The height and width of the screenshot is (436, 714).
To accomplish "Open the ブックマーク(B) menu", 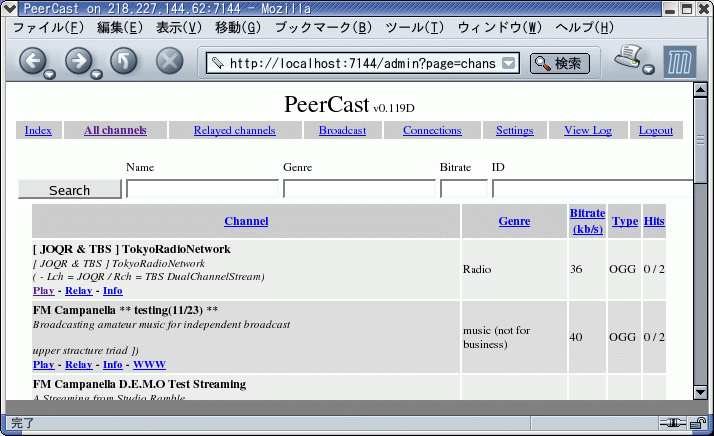I will click(323, 28).
